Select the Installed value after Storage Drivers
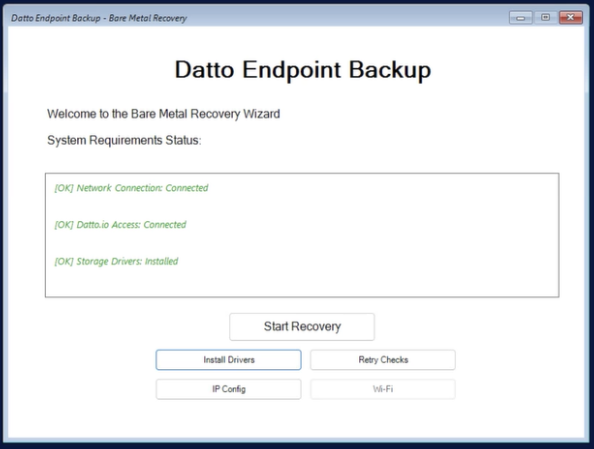This screenshot has width=594, height=449. tap(161, 261)
